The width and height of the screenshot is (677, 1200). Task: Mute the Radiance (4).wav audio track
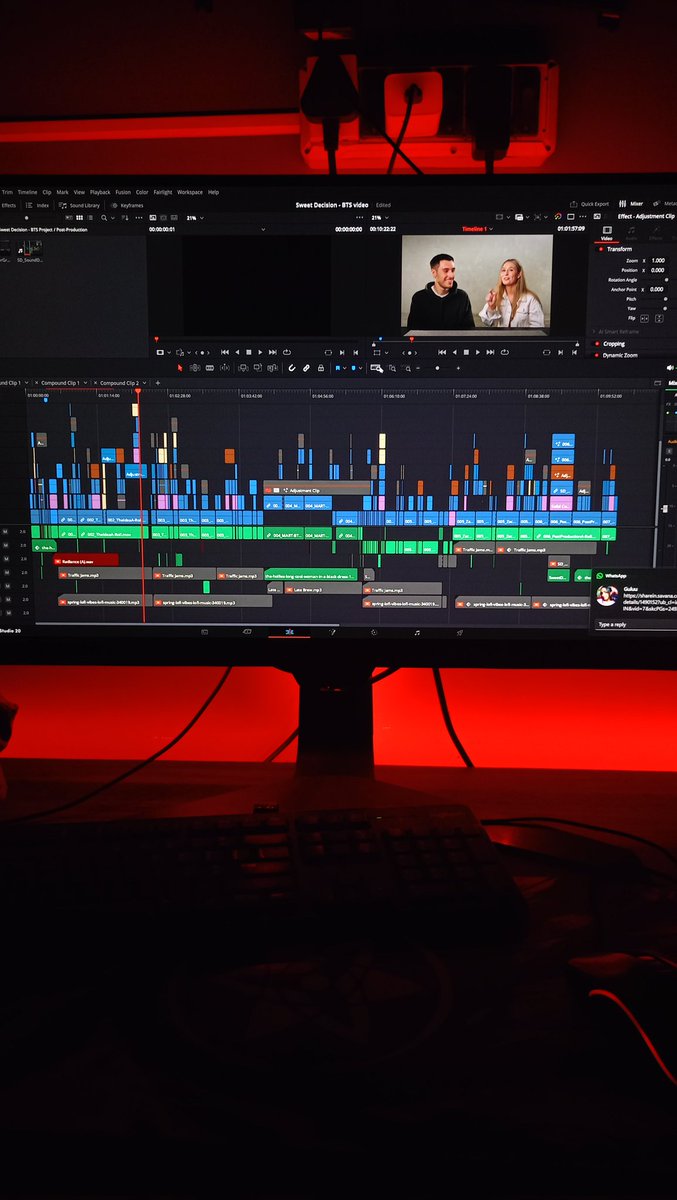click(x=6, y=560)
